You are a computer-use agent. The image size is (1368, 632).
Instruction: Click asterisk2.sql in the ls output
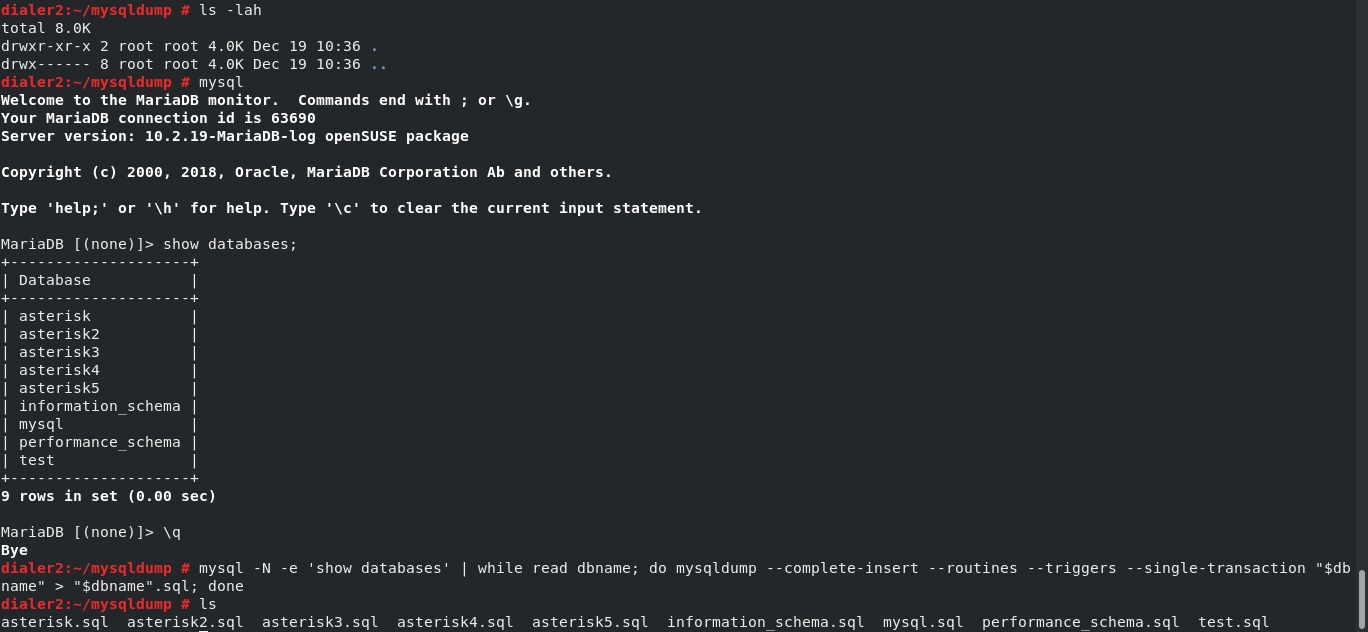185,622
